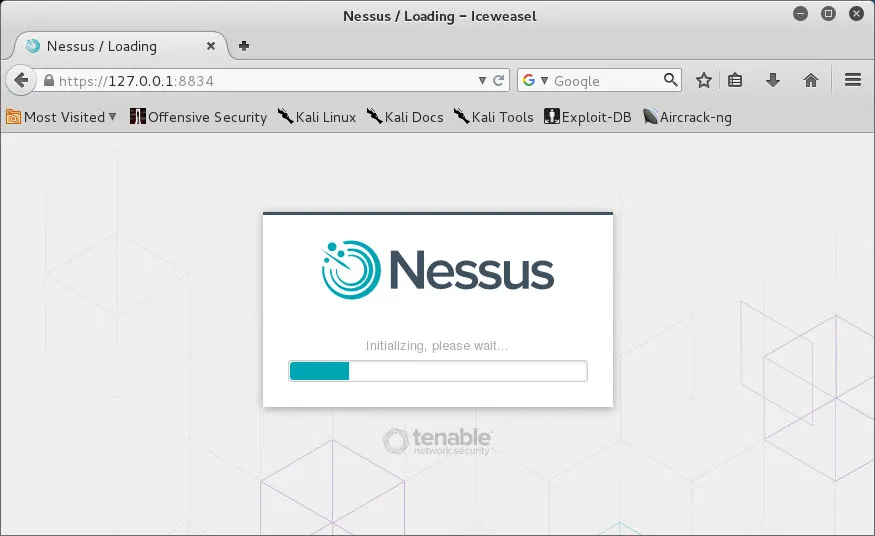The height and width of the screenshot is (536, 875).
Task: Go to home page icon
Action: 810,80
